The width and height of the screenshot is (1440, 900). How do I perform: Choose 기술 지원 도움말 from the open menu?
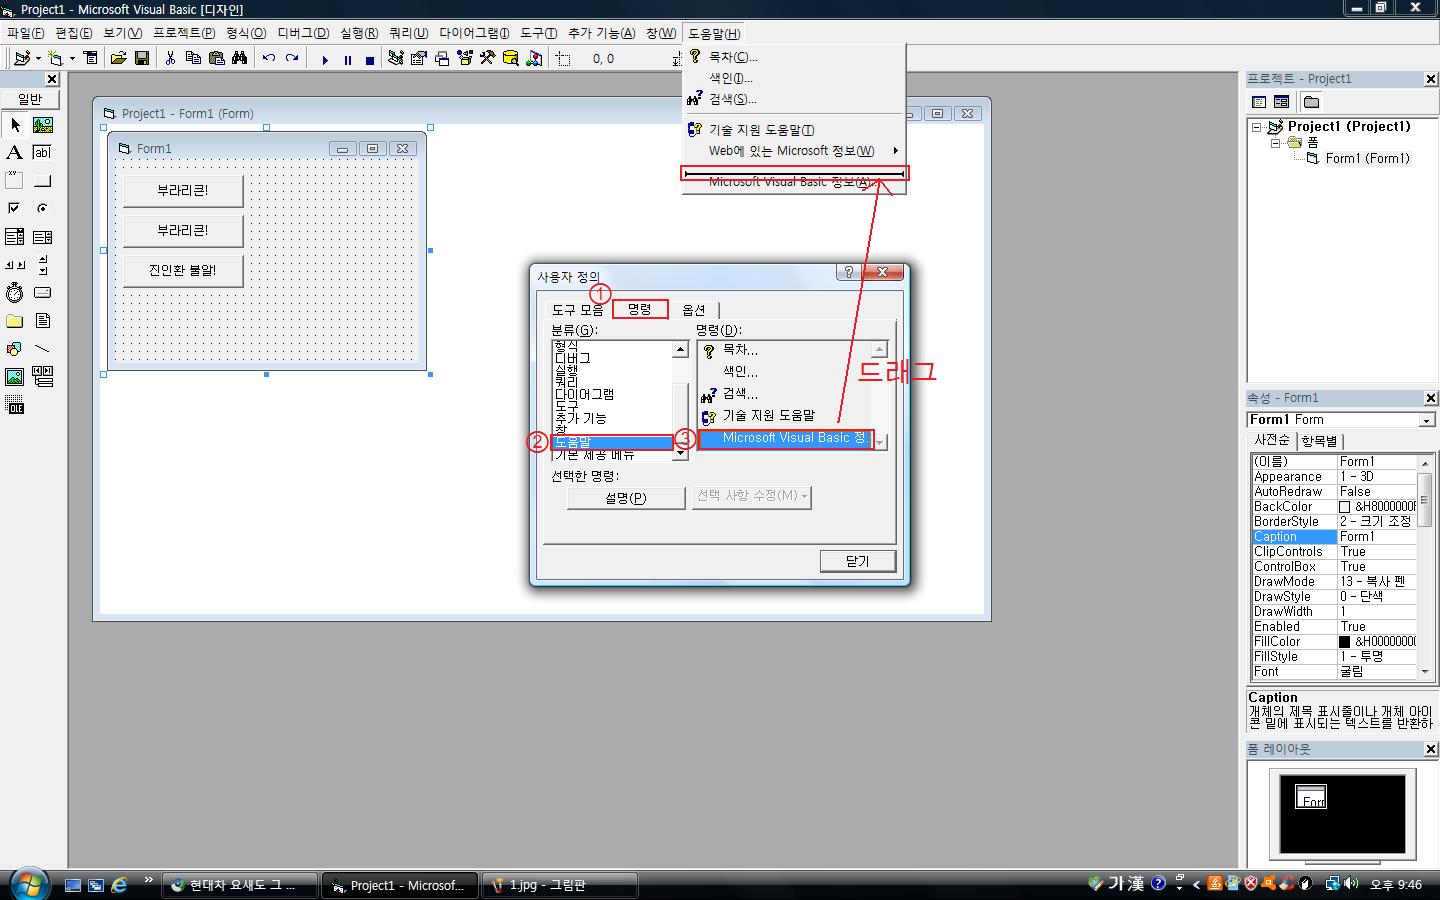[x=761, y=130]
